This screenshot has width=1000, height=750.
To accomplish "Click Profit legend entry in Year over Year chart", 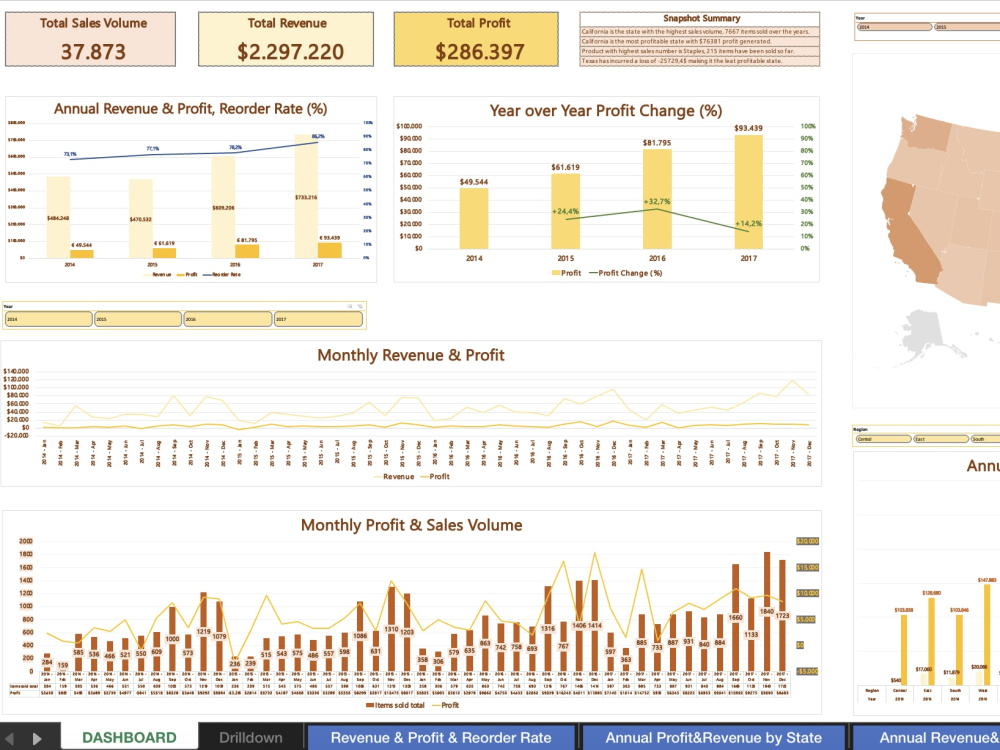I will point(566,273).
